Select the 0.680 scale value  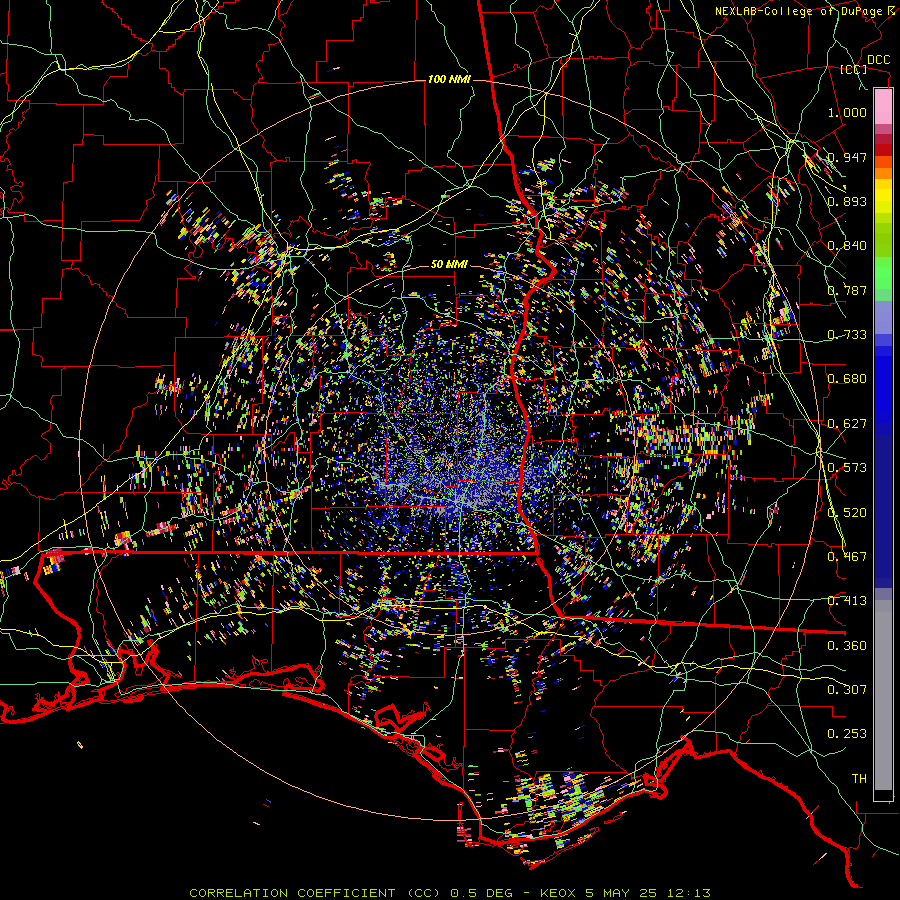(847, 379)
